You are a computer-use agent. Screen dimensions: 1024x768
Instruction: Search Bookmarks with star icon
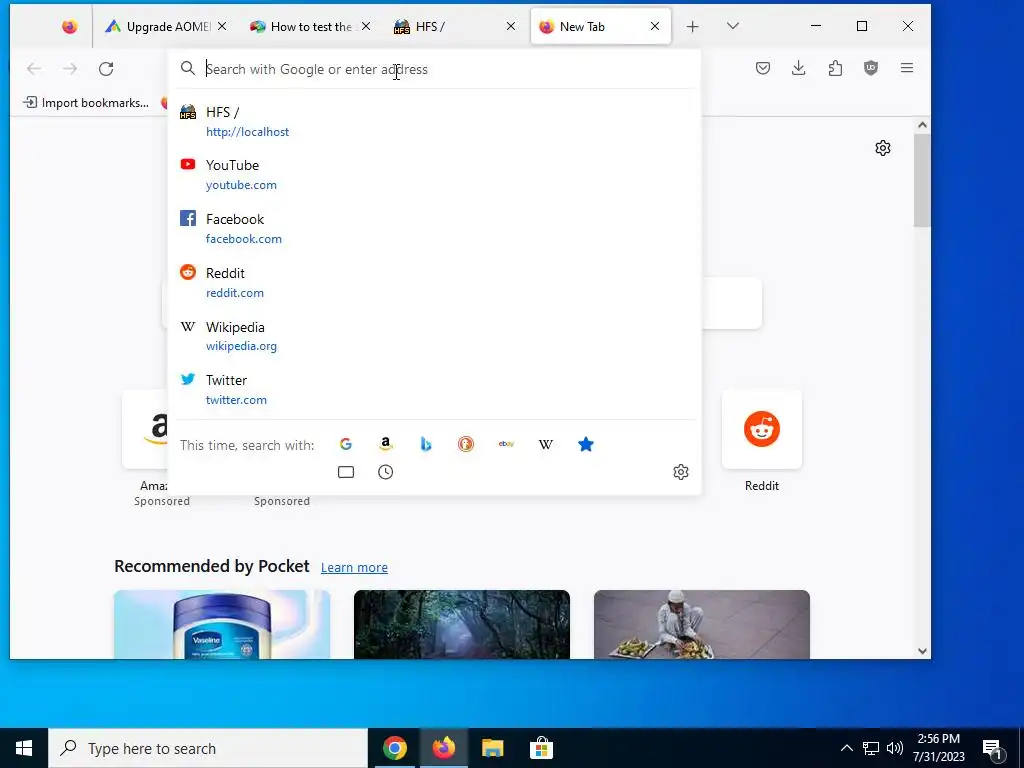click(x=586, y=444)
